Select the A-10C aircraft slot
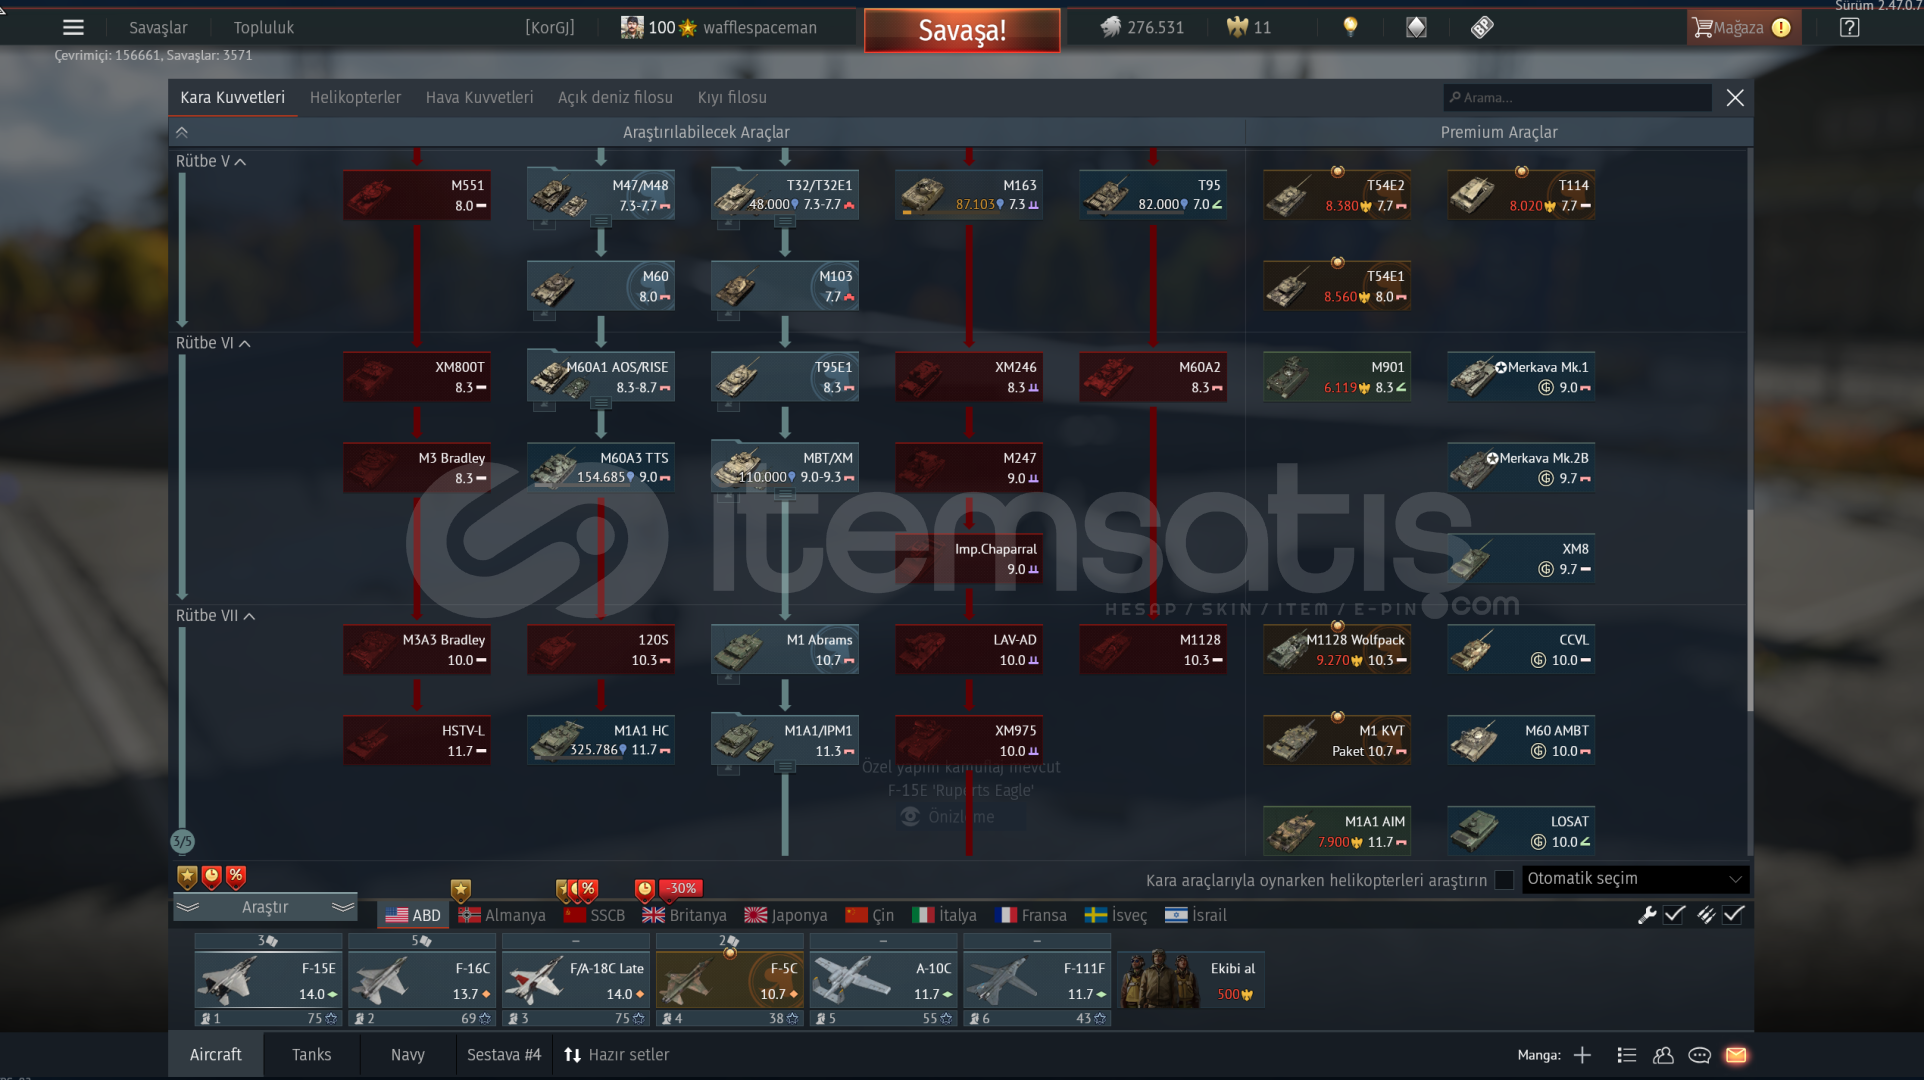The height and width of the screenshot is (1080, 1924). click(x=883, y=980)
